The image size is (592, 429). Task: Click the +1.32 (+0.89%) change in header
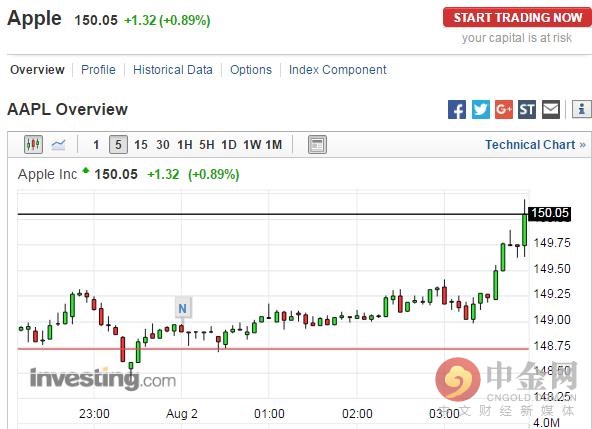167,20
